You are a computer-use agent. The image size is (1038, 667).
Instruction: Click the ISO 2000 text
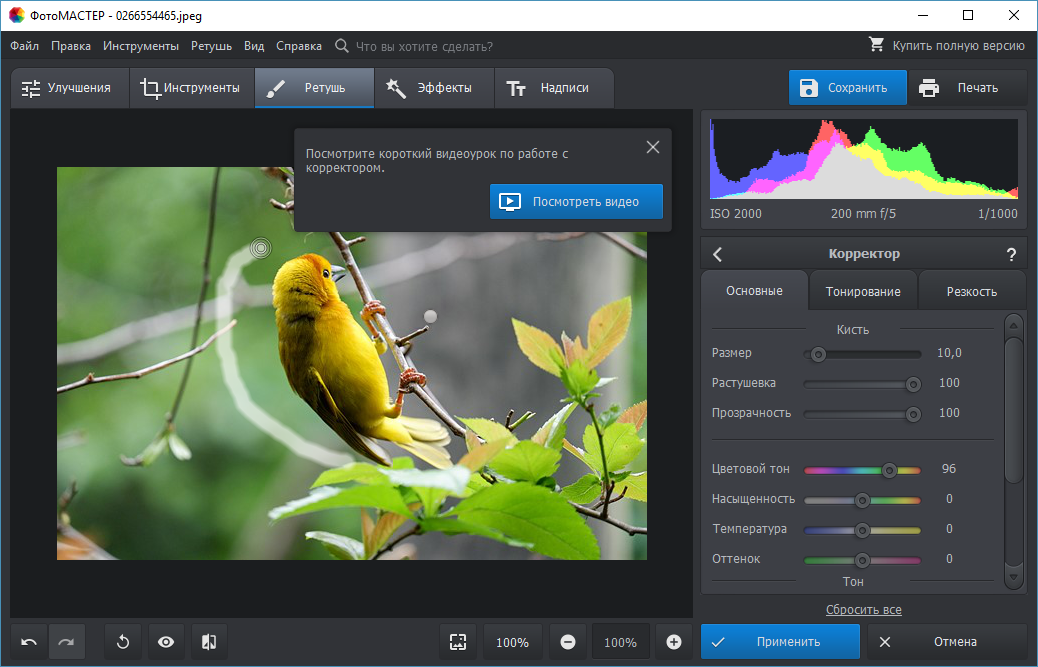[x=735, y=214]
